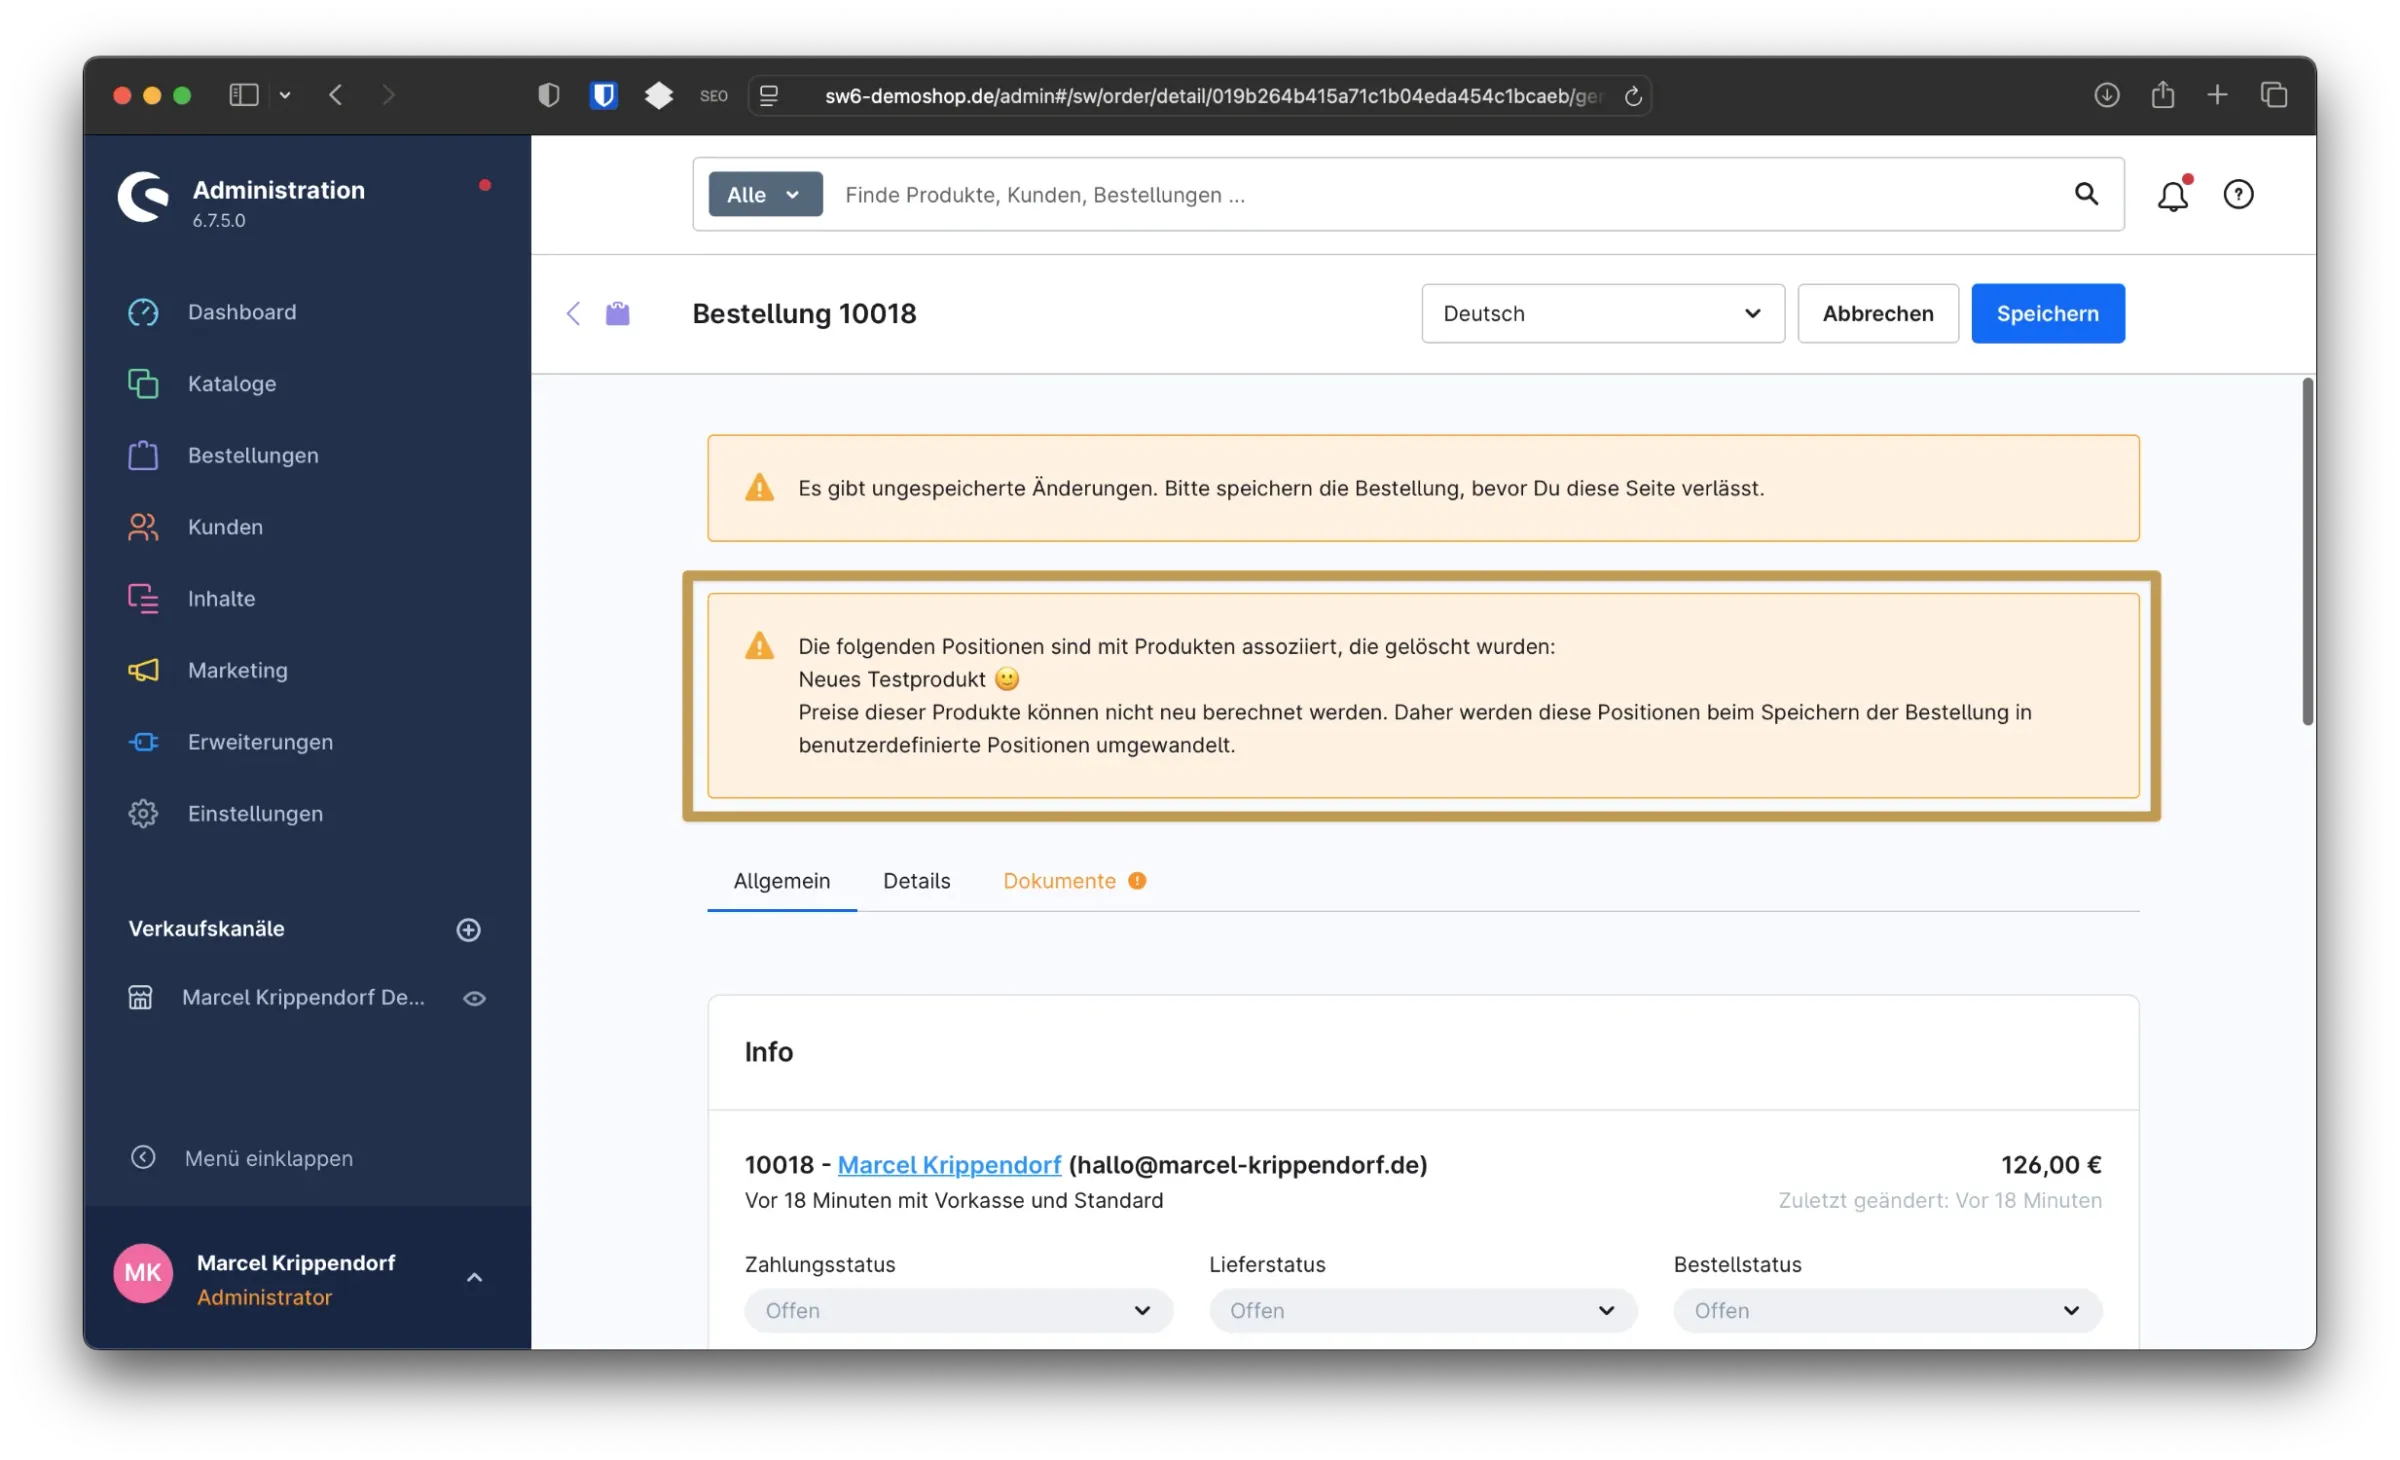Viewport: 2400px width, 1460px height.
Task: Open Einstellungen in the sidebar
Action: 255,813
